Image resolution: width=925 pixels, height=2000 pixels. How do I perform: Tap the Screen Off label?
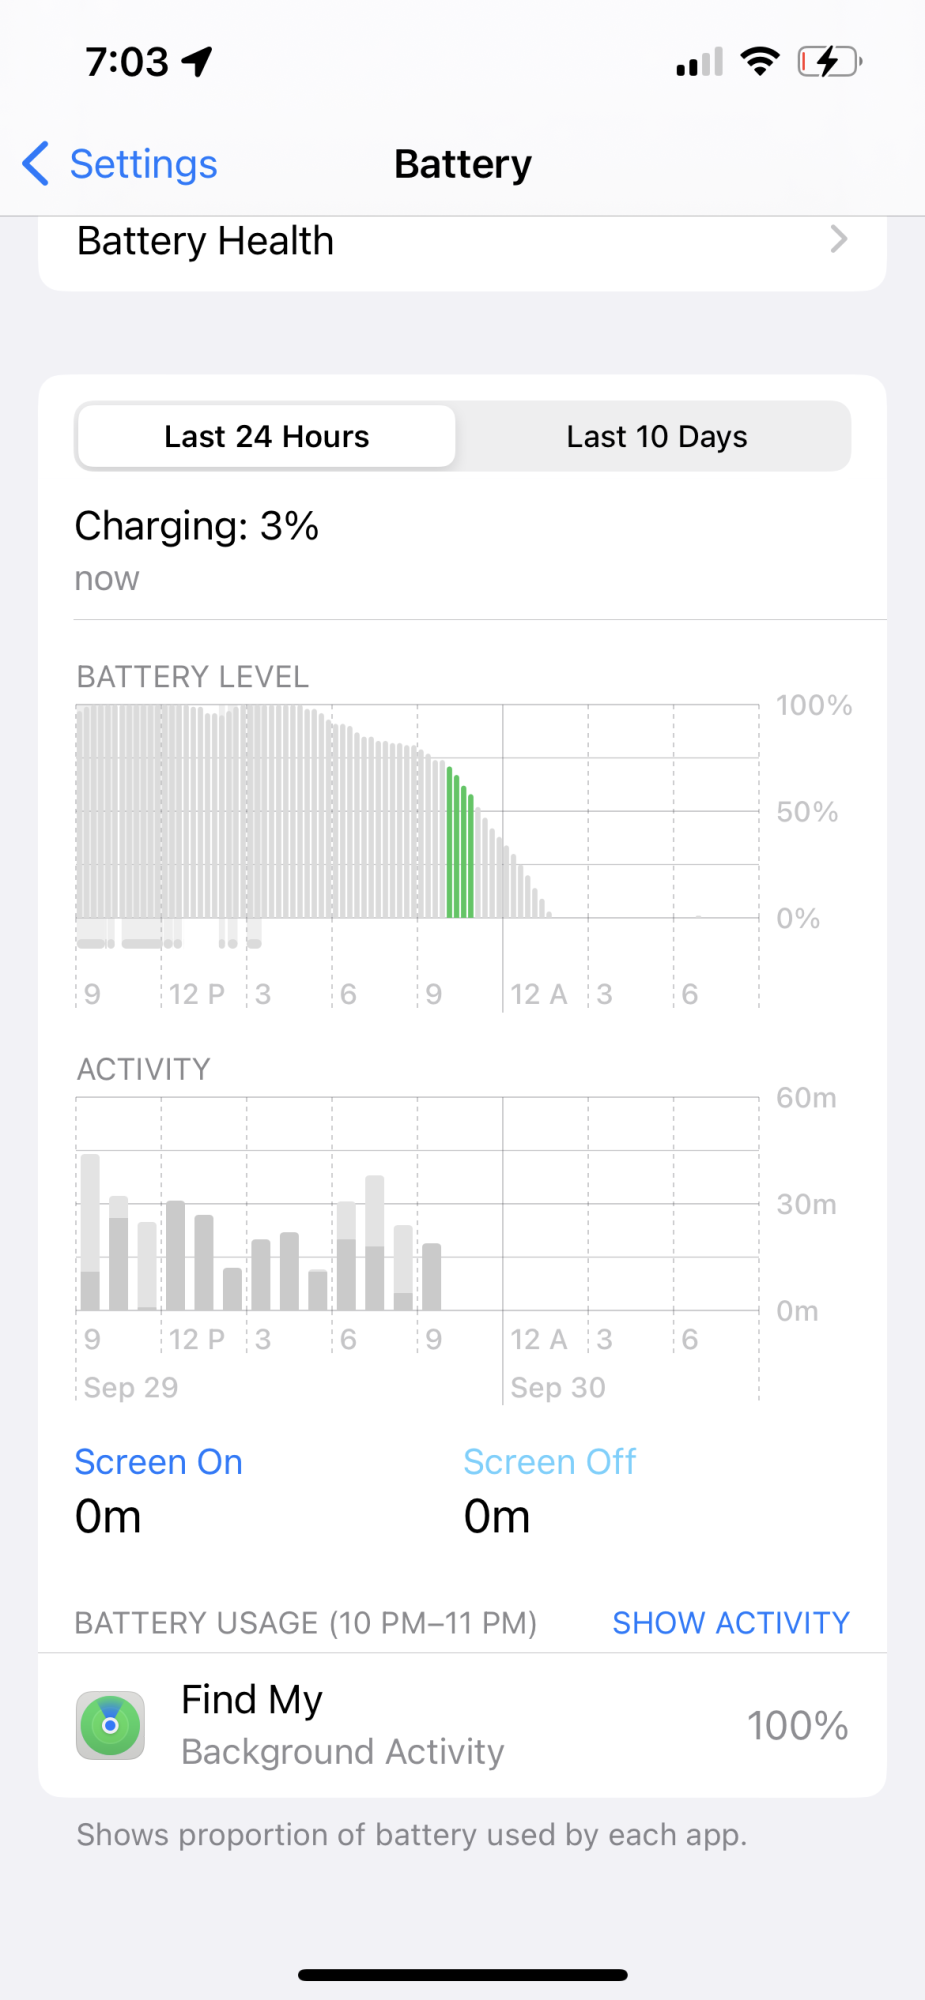(549, 1462)
